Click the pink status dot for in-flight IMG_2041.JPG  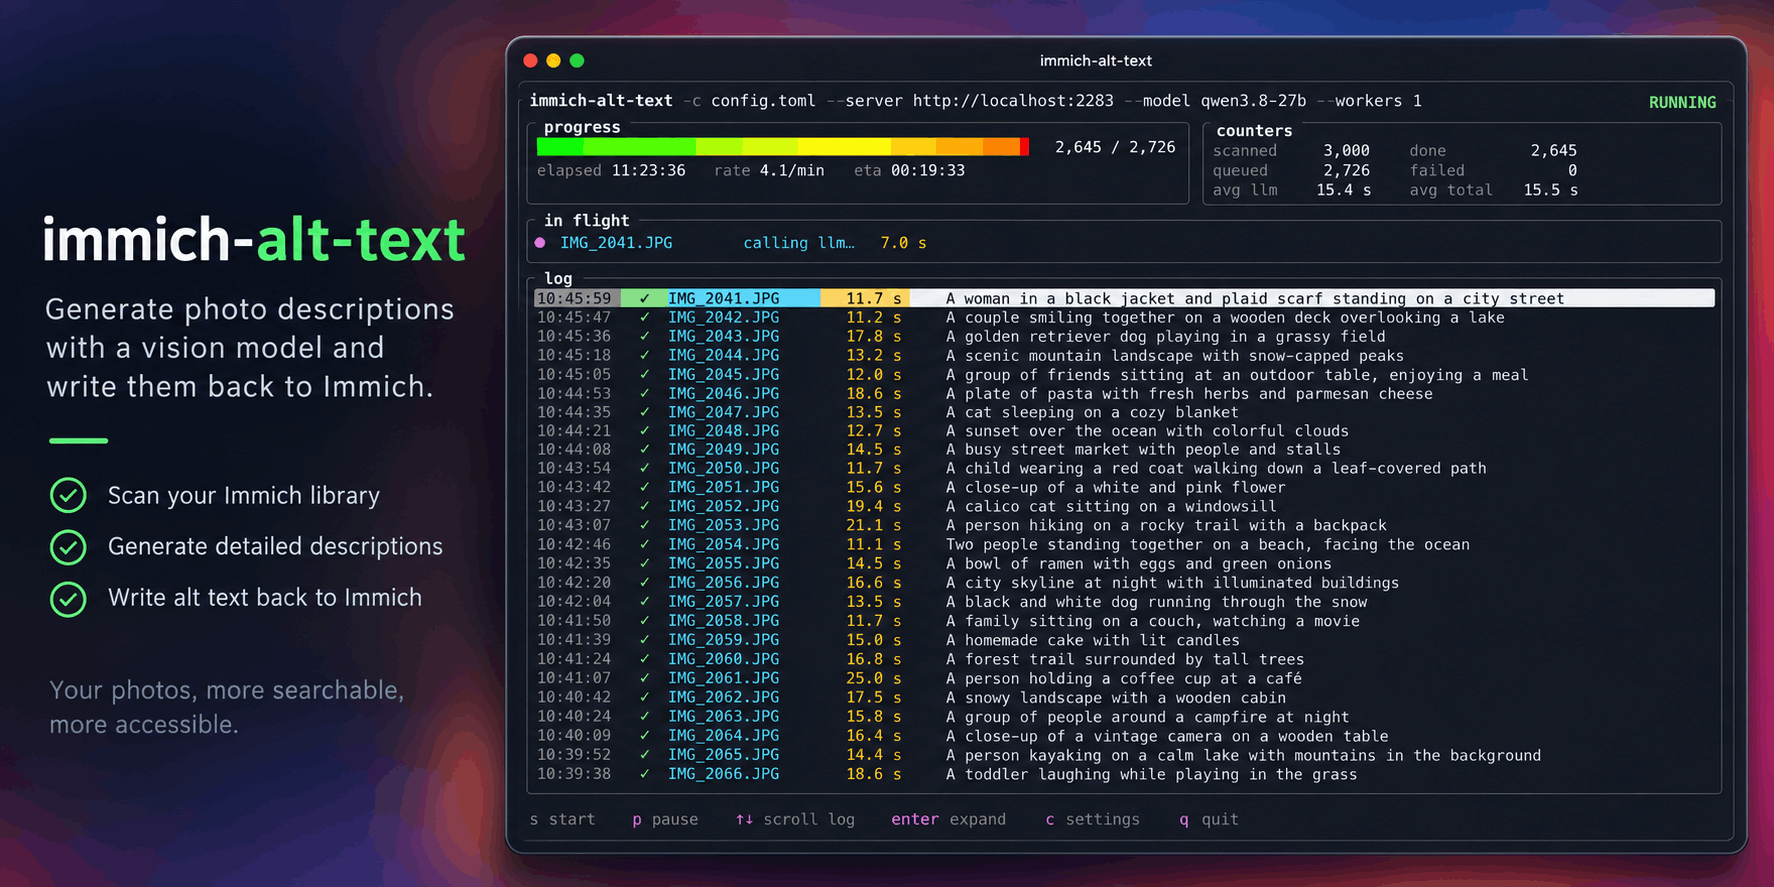pos(540,243)
